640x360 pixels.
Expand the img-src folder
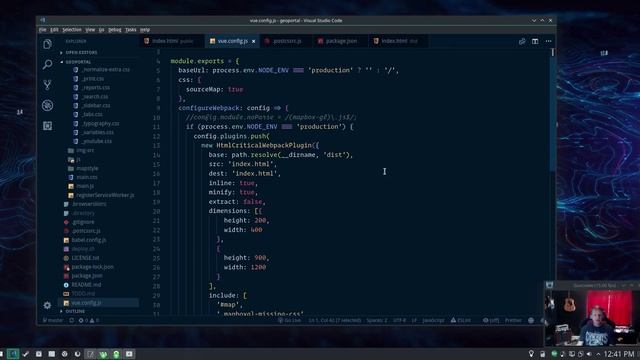click(x=85, y=150)
